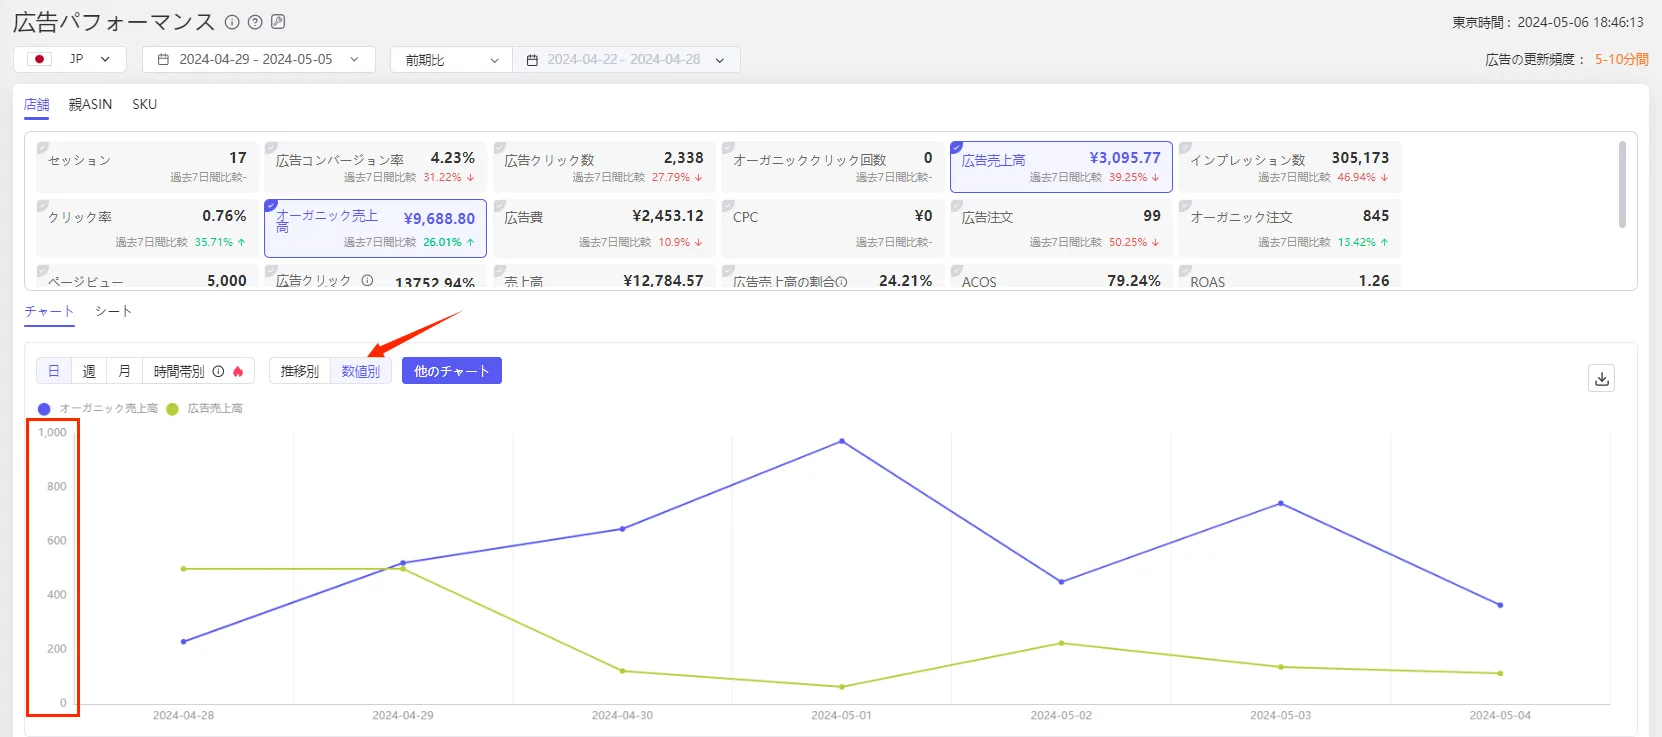Select the チャート tab
This screenshot has height=737, width=1662.
click(x=49, y=311)
